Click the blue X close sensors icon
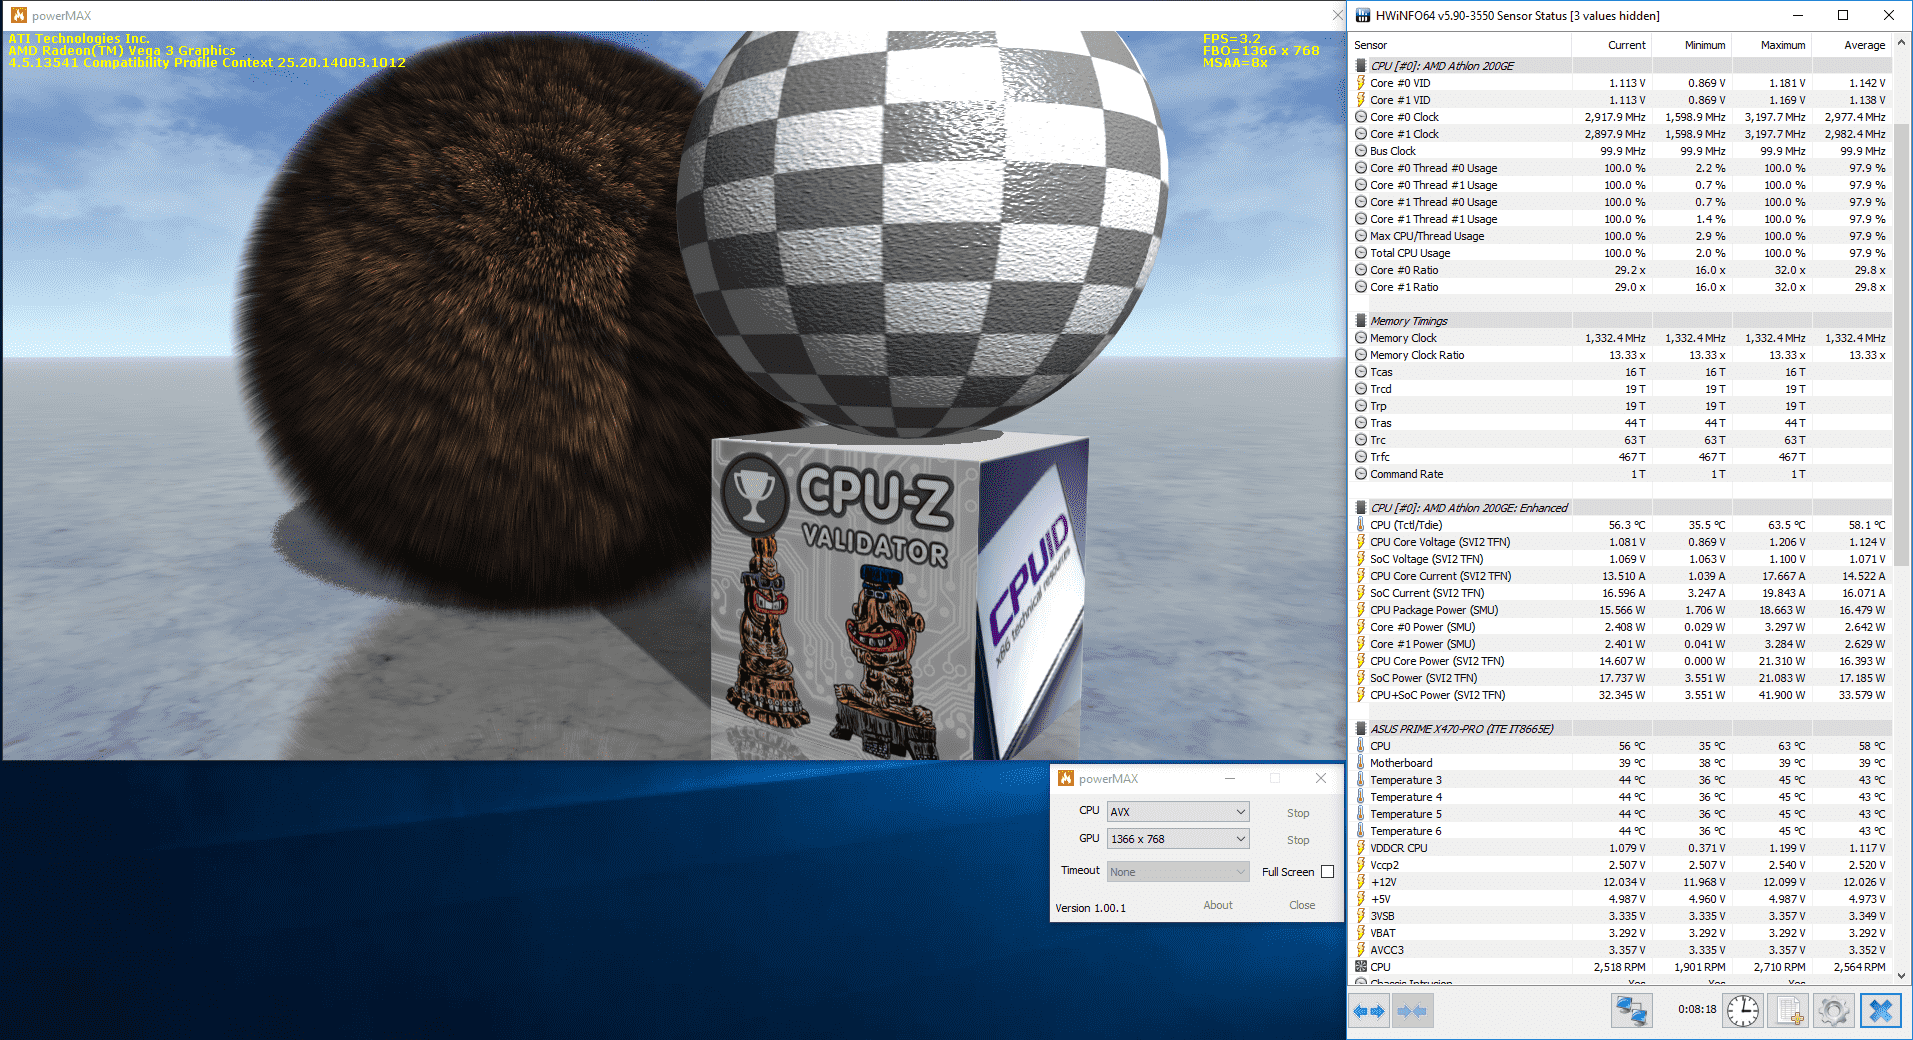Image resolution: width=1913 pixels, height=1040 pixels. pos(1880,1011)
